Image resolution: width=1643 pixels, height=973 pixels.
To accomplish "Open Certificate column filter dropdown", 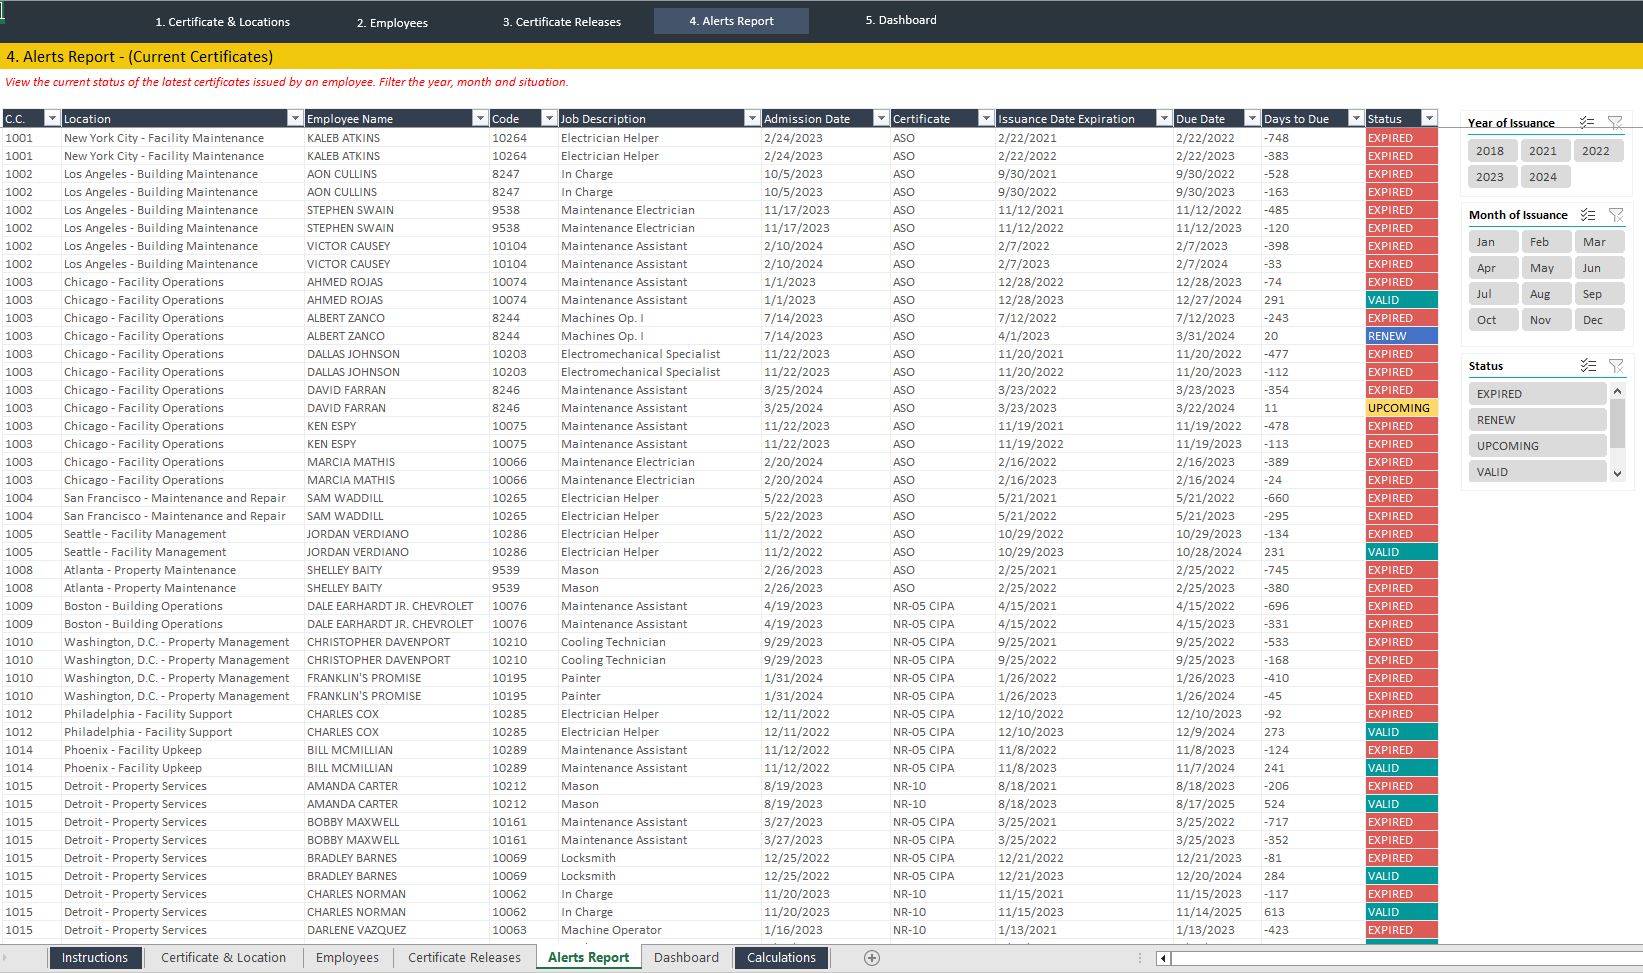I will coord(986,118).
